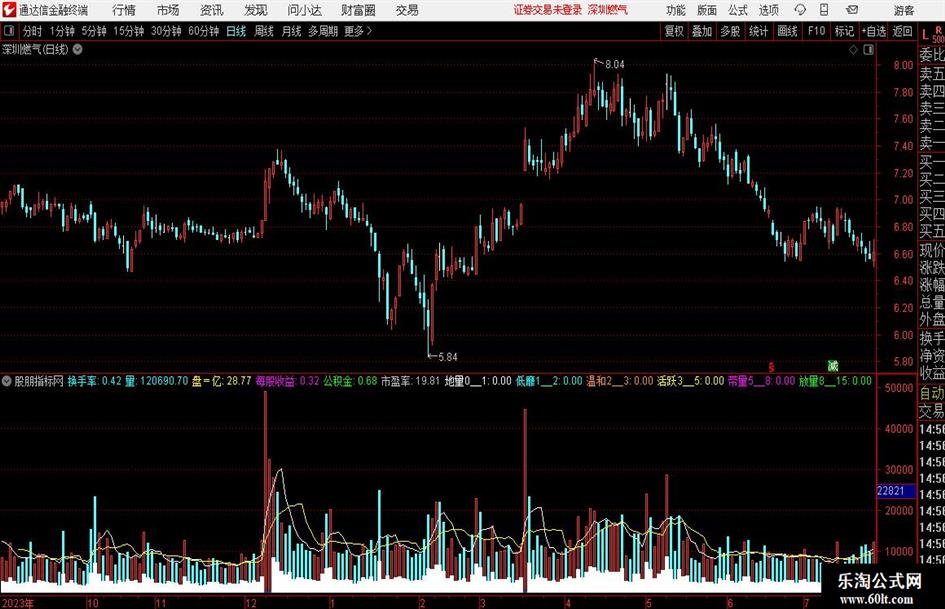This screenshot has height=609, width=945.
Task: Open the headset customer service icon
Action: [800, 10]
